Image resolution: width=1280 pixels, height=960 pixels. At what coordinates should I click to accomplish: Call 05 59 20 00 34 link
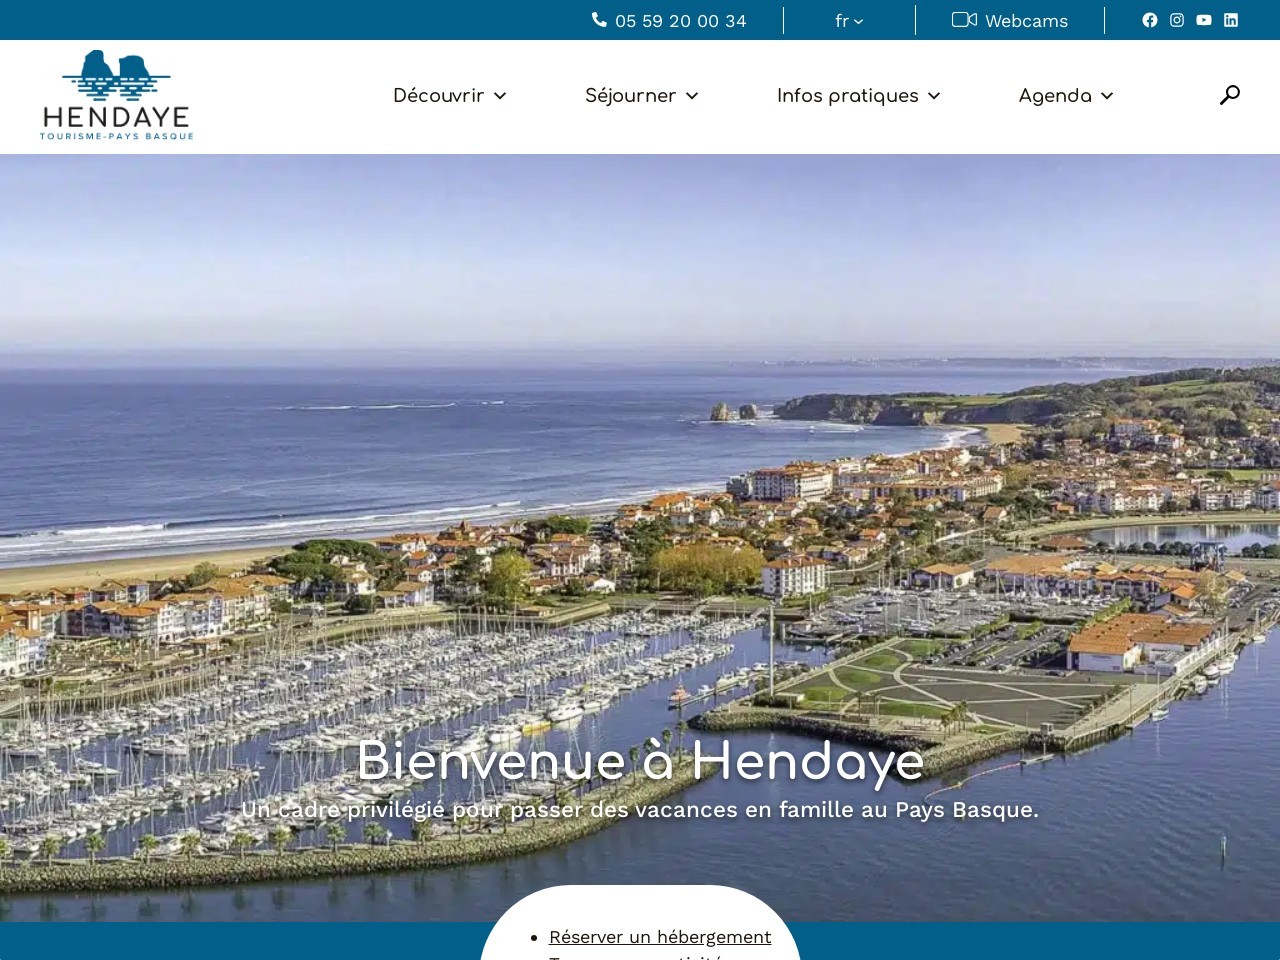click(x=680, y=21)
